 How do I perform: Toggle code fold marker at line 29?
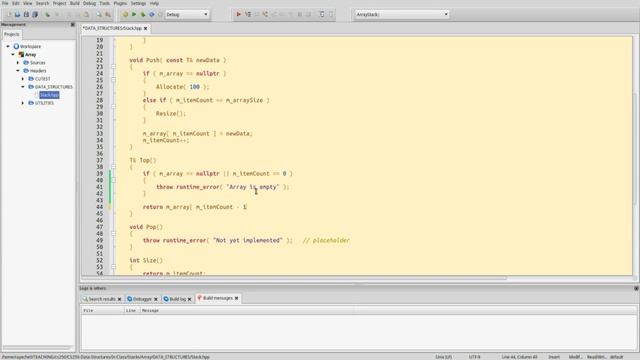point(113,107)
